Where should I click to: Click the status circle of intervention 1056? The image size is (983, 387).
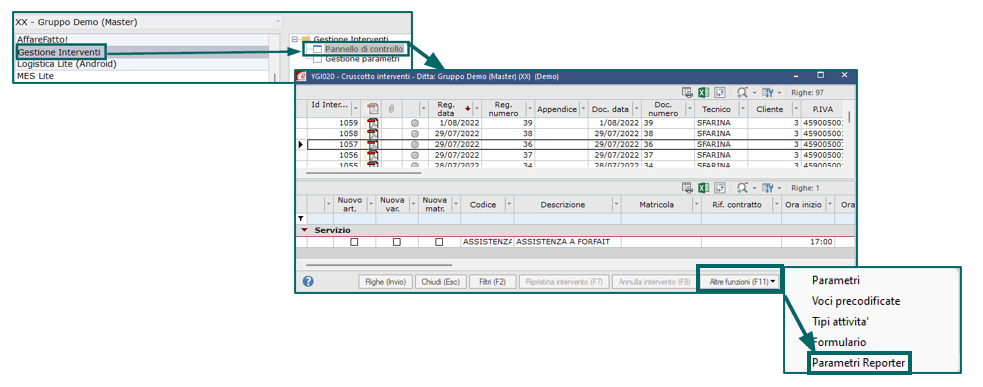pyautogui.click(x=414, y=155)
